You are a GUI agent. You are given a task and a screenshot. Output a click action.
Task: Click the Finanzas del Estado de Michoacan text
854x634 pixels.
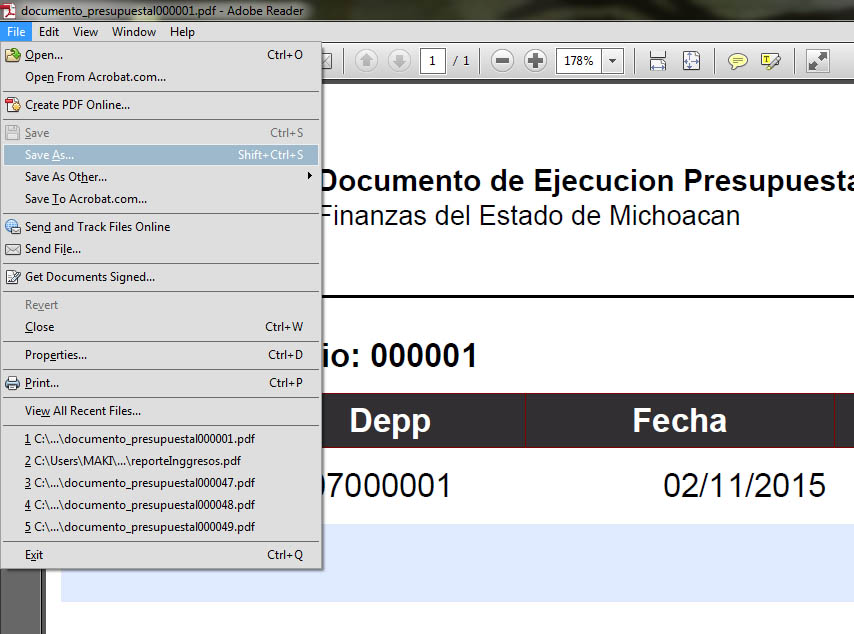point(530,216)
